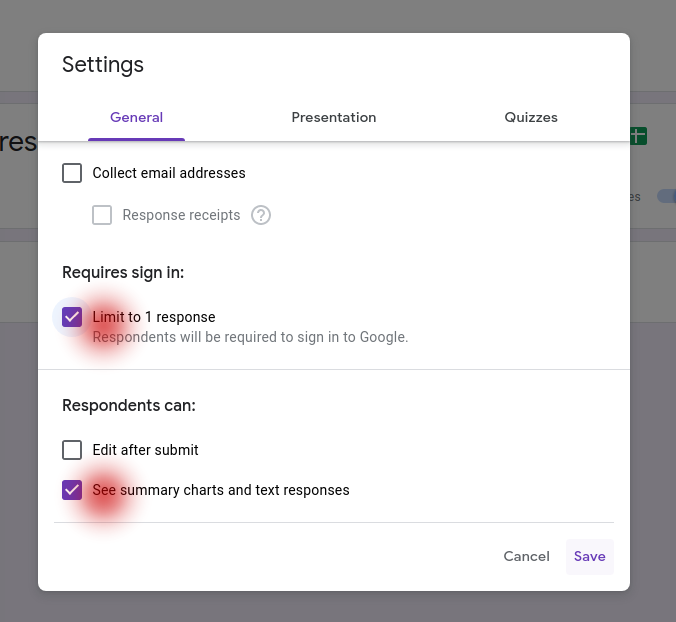Click the "Respondents can:" heading
The height and width of the screenshot is (622, 676).
click(129, 405)
